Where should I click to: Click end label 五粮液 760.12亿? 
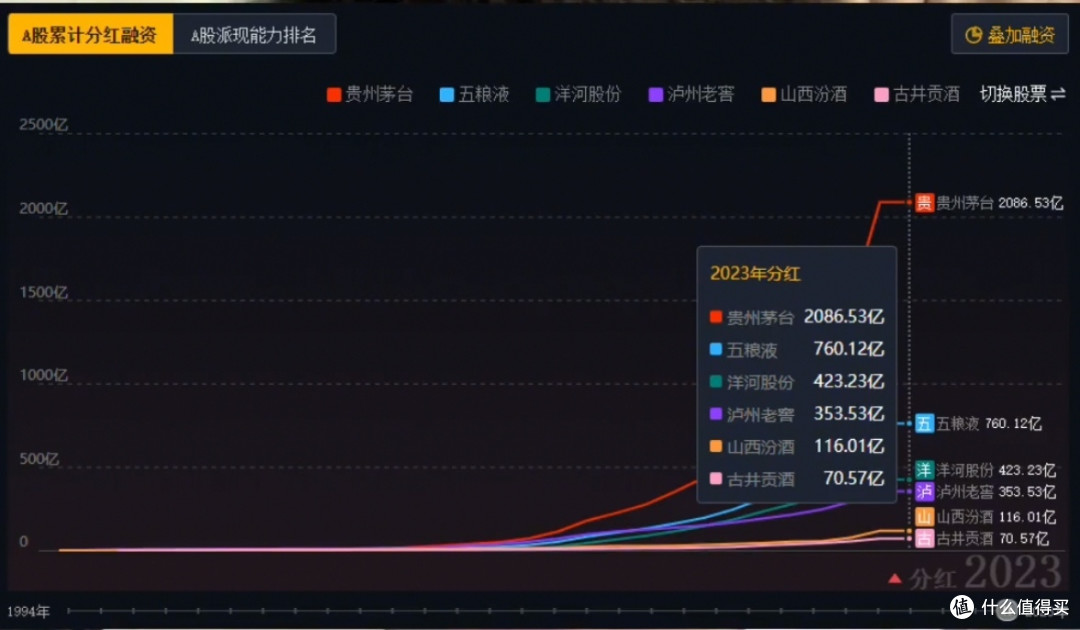click(989, 423)
